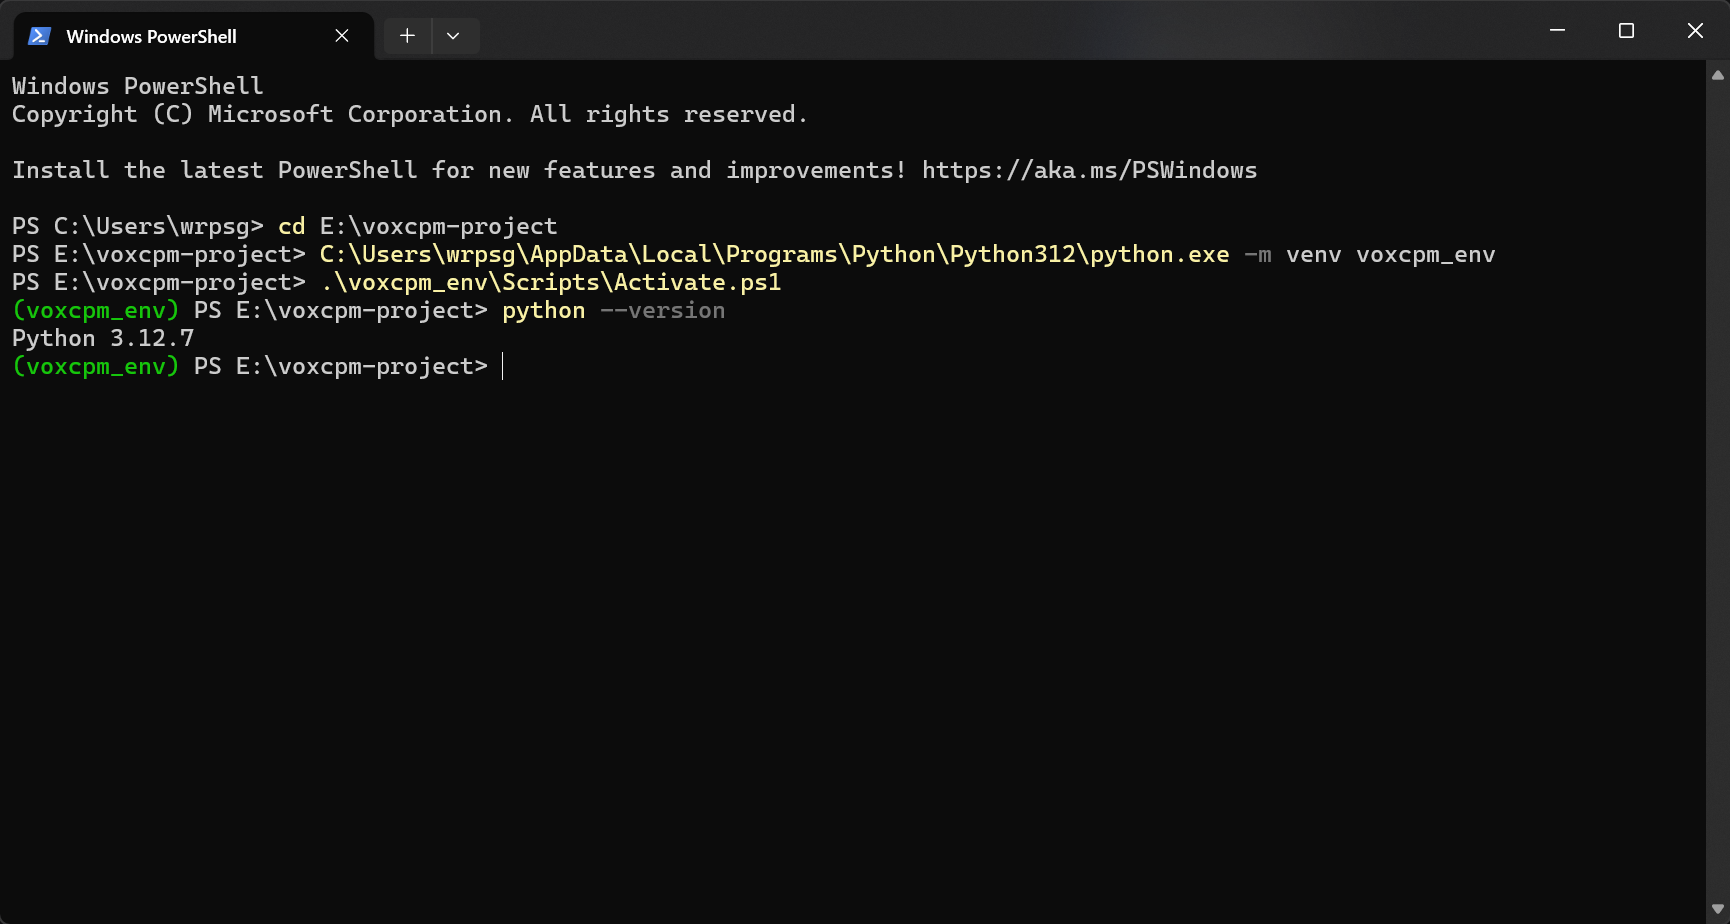This screenshot has width=1730, height=924.
Task: Click the PowerShell icon on the tab
Action: point(39,36)
